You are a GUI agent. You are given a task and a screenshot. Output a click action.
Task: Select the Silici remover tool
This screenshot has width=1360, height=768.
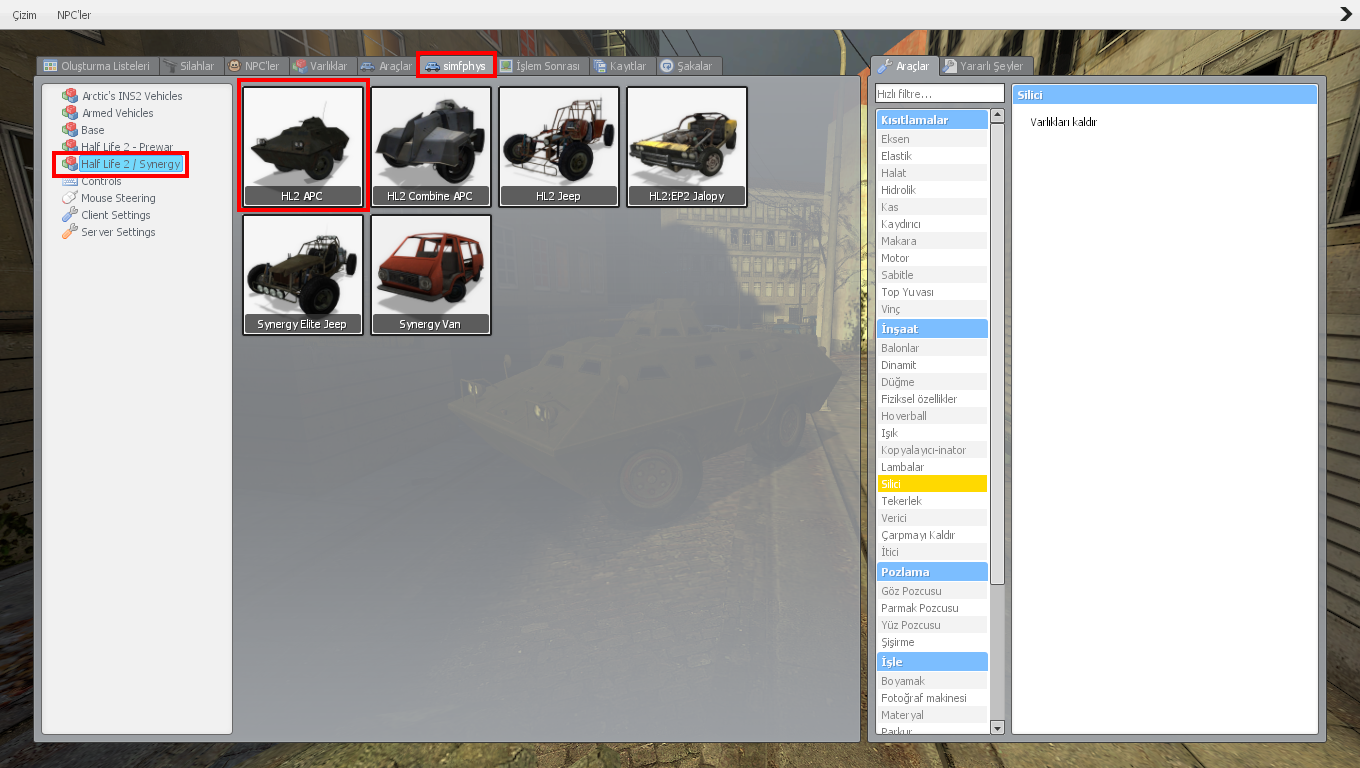[x=932, y=484]
